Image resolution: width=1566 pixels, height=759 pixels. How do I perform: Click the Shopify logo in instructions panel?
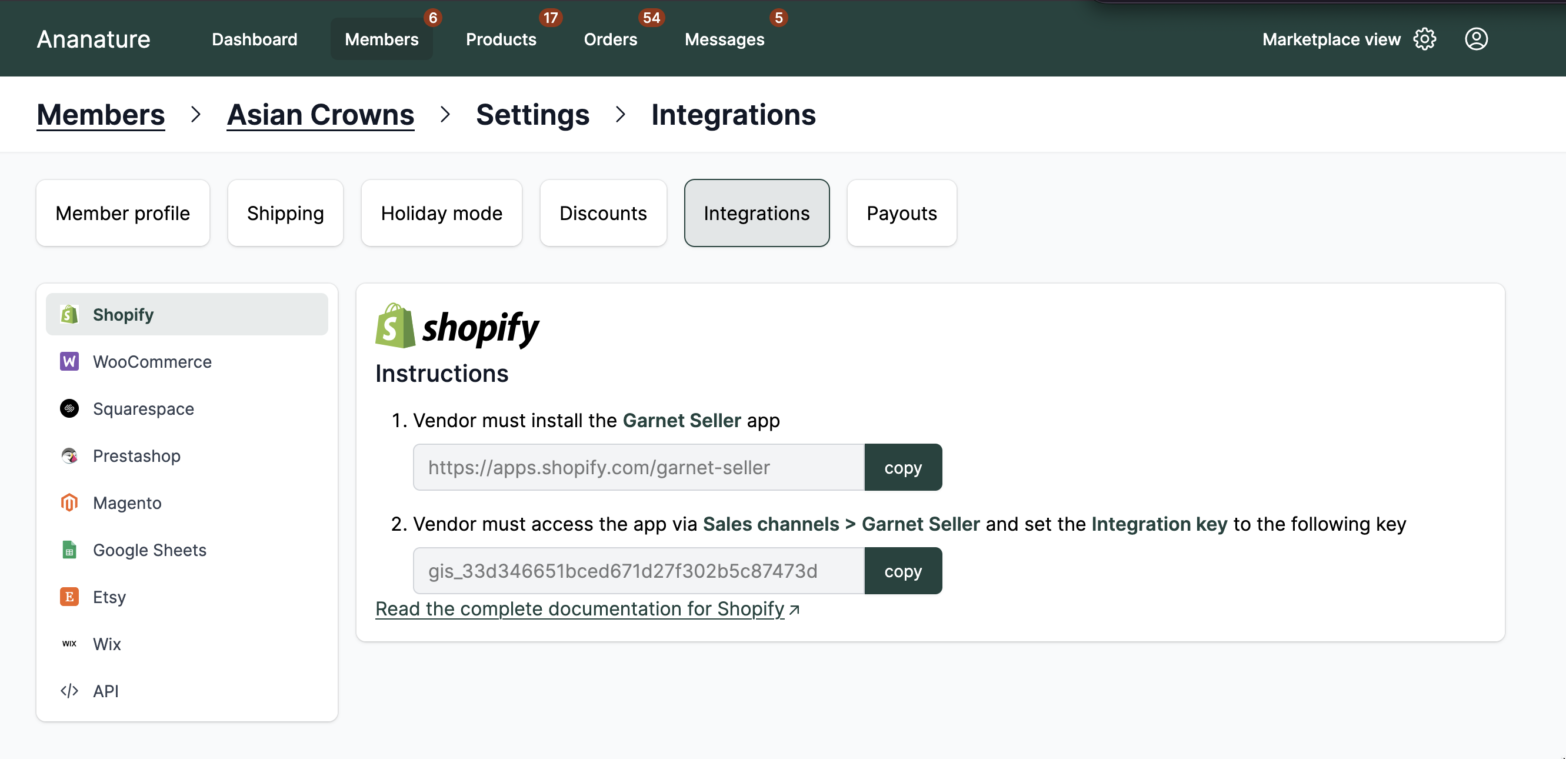(457, 326)
